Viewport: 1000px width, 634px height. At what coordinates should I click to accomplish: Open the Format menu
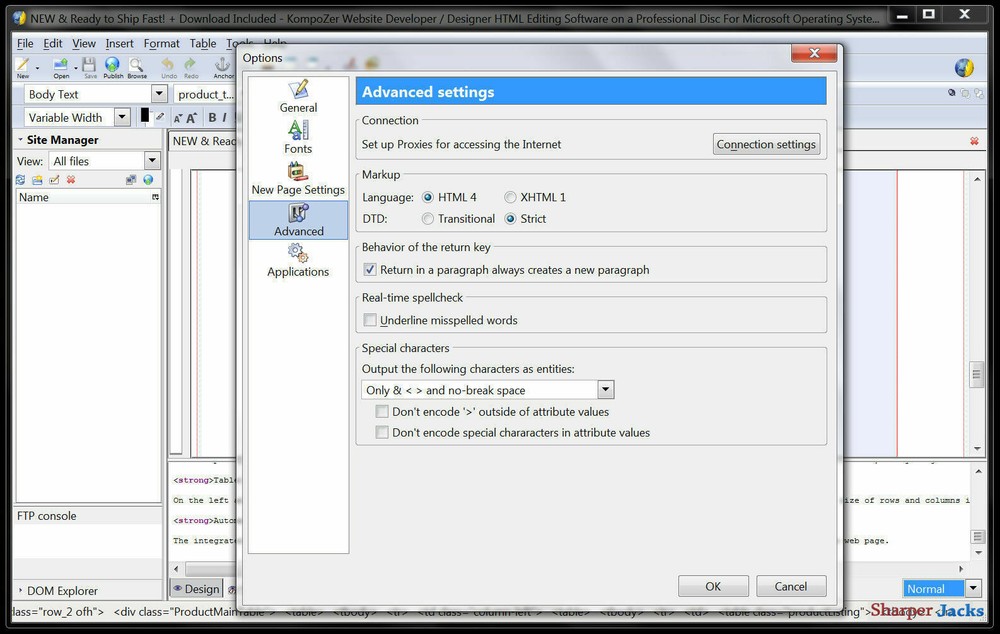point(161,43)
